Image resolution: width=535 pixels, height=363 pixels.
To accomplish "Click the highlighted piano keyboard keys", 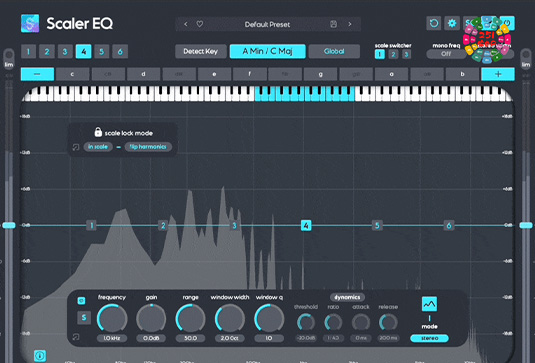I will coord(305,94).
